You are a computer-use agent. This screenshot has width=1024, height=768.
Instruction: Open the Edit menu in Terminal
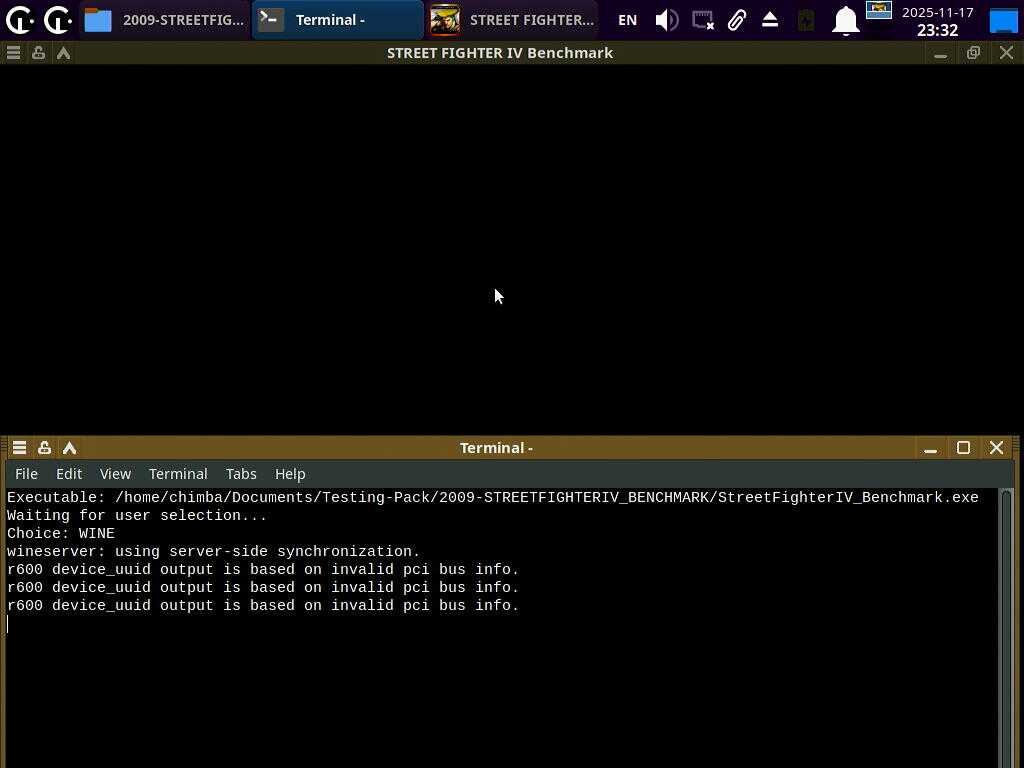[69, 473]
